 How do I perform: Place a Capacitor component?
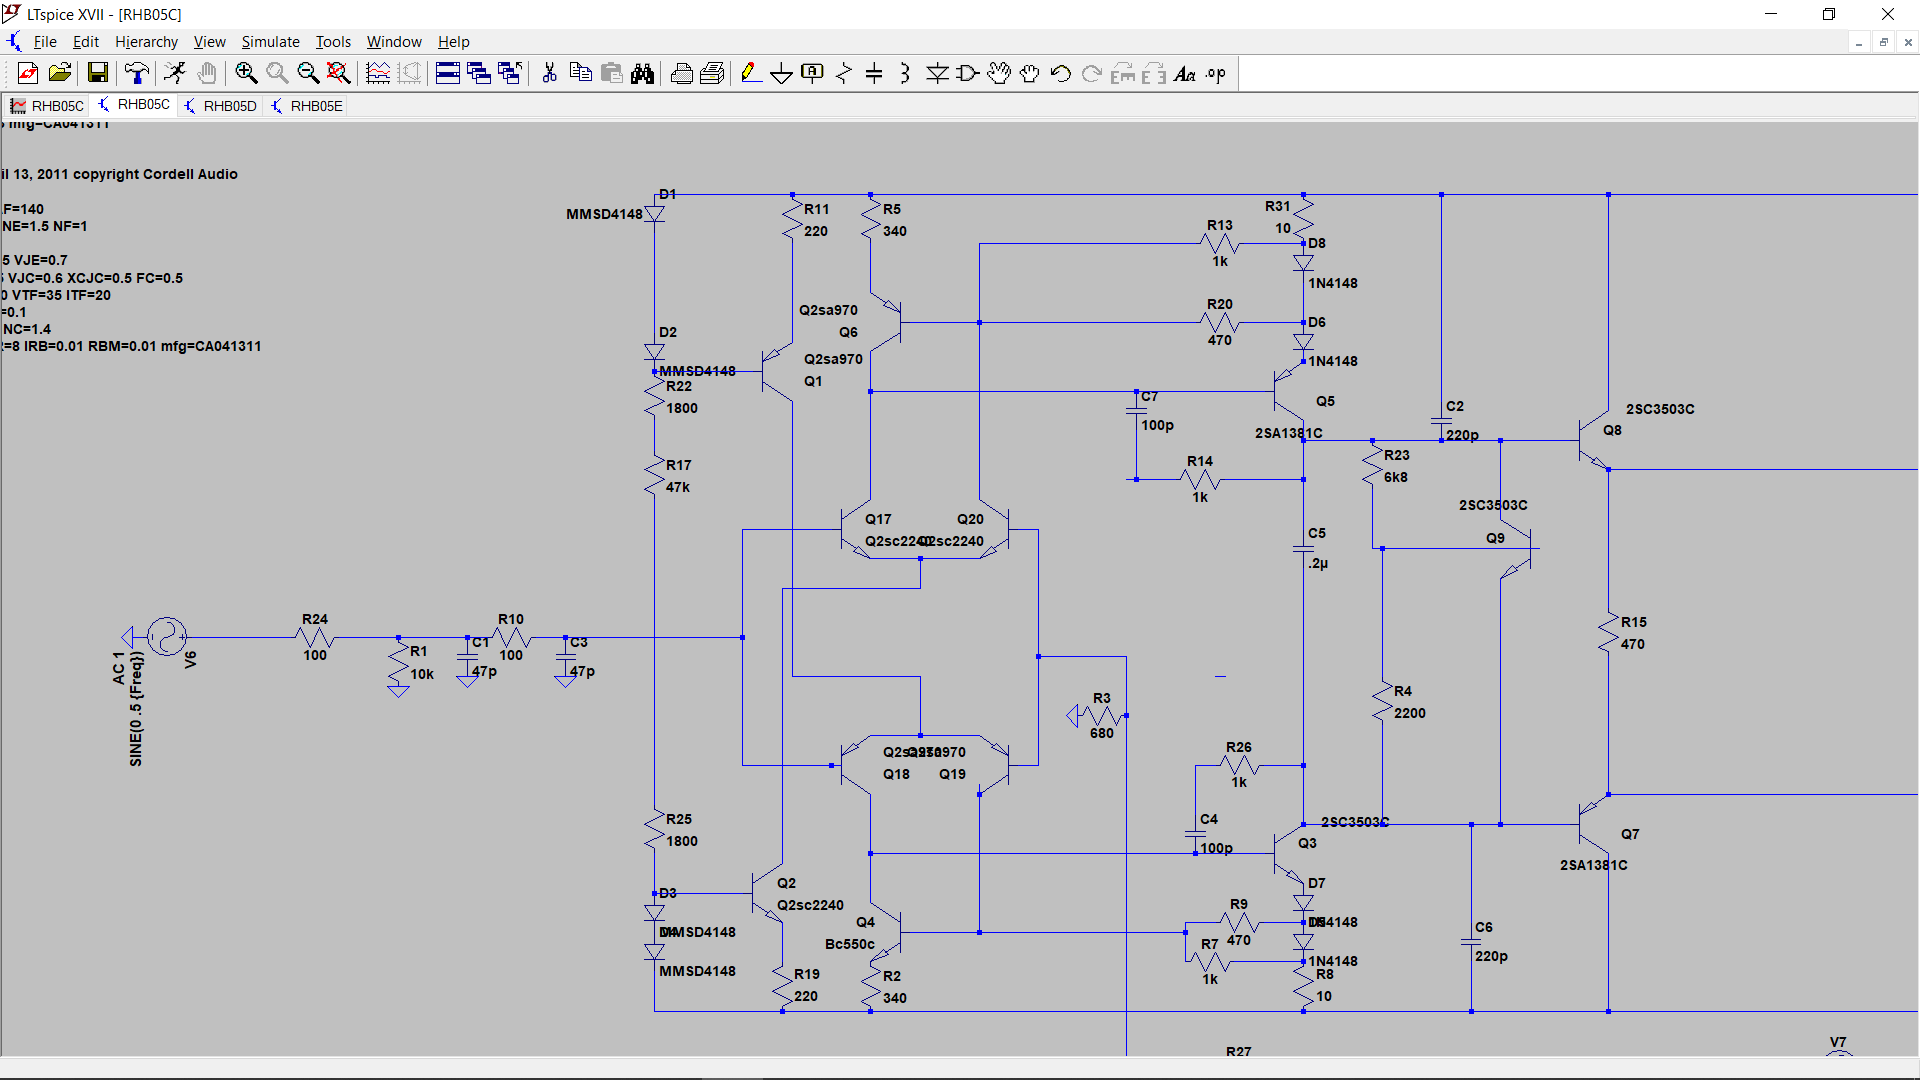tap(874, 73)
